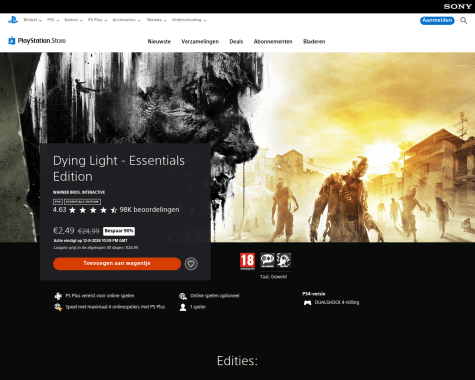475x380 pixels.
Task: Click the PlayStation Store text link
Action: point(42,41)
